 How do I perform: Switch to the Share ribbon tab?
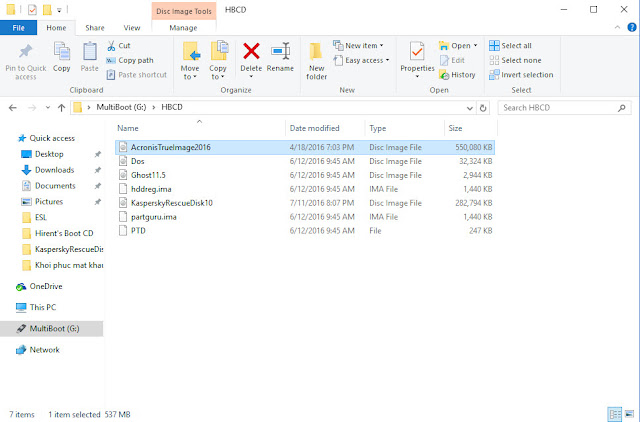95,28
